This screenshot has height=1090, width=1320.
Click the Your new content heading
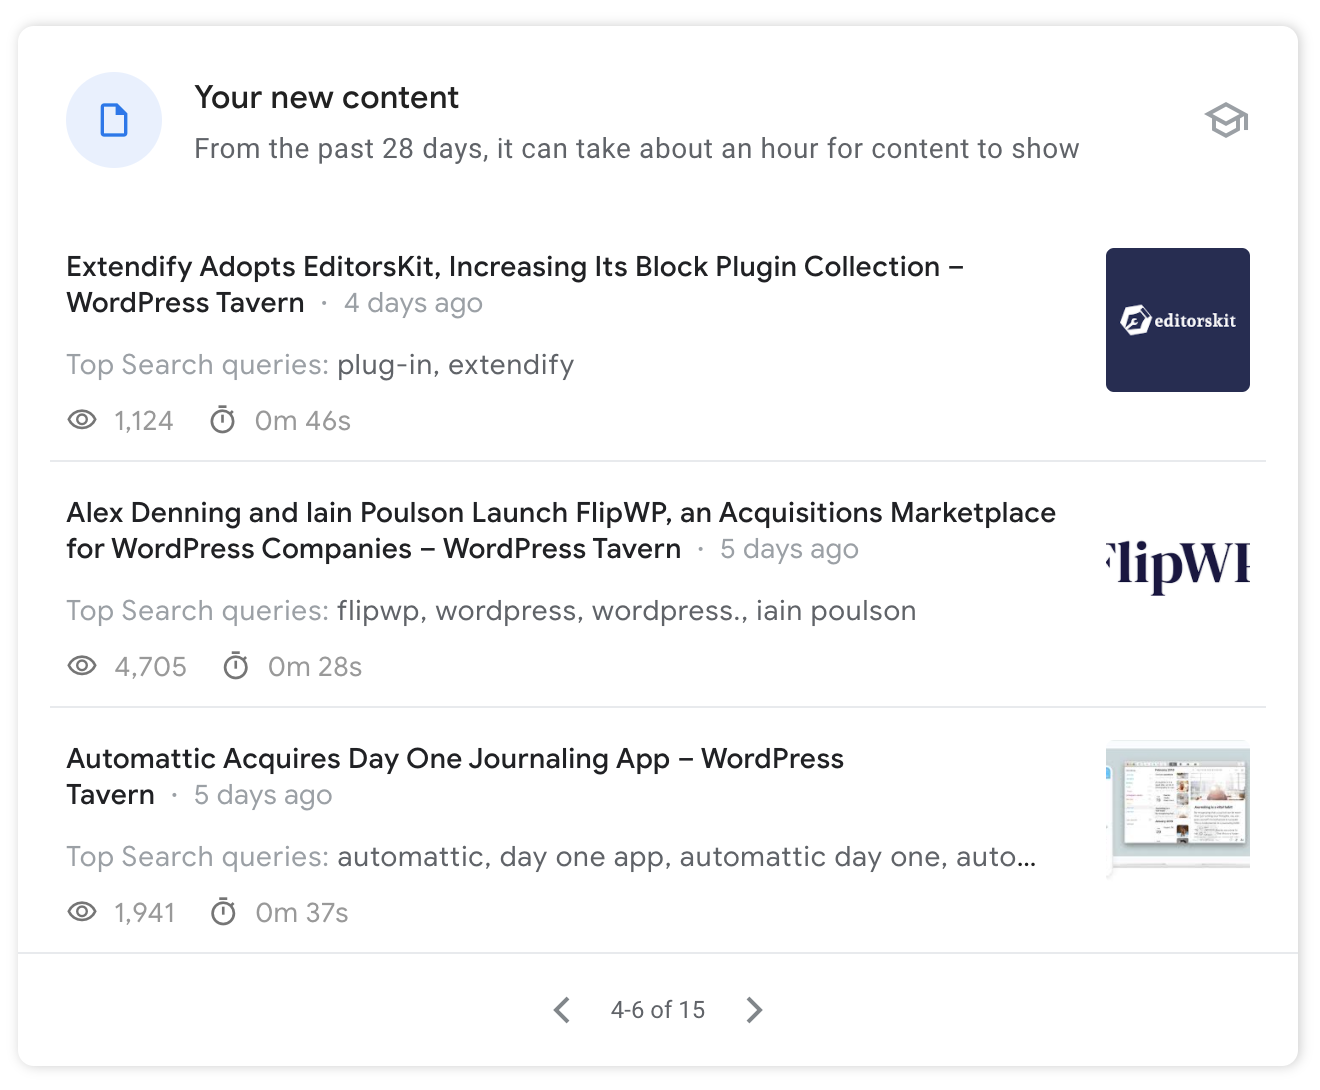pyautogui.click(x=326, y=98)
